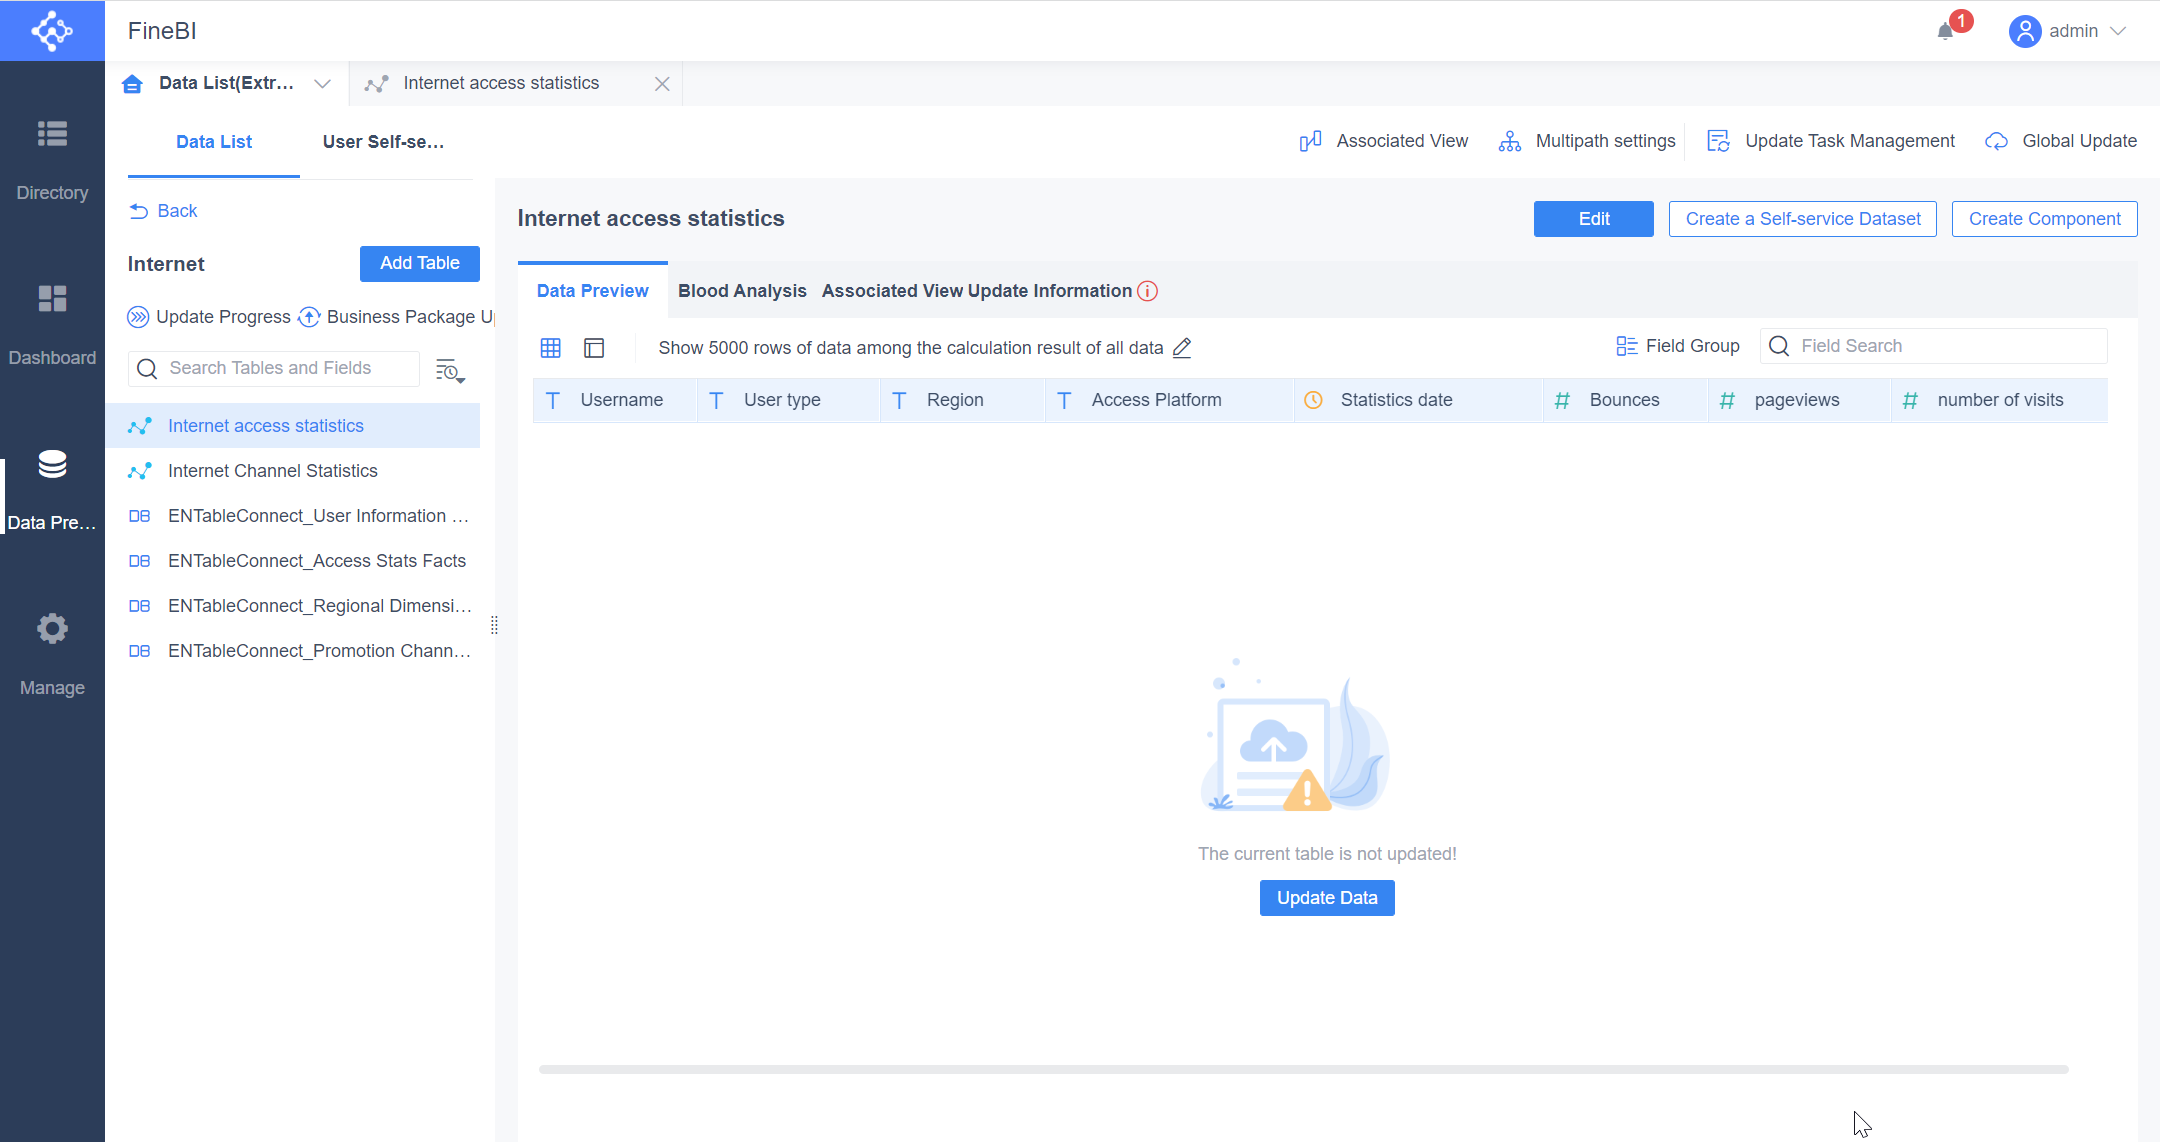This screenshot has width=2160, height=1142.
Task: Open the Data Preparation sidebar section
Action: (52, 490)
